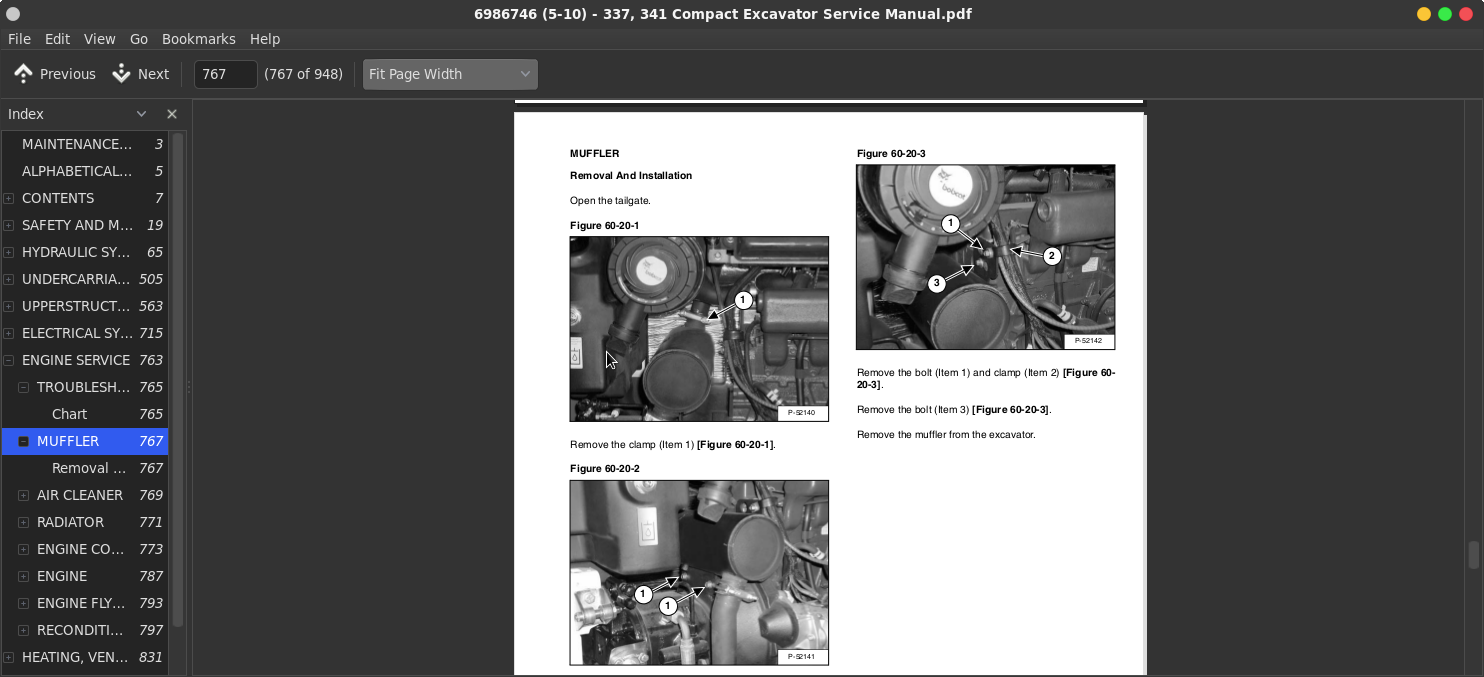The image size is (1484, 677).
Task: Select the ALPHABETICAL index entry
Action: click(76, 171)
